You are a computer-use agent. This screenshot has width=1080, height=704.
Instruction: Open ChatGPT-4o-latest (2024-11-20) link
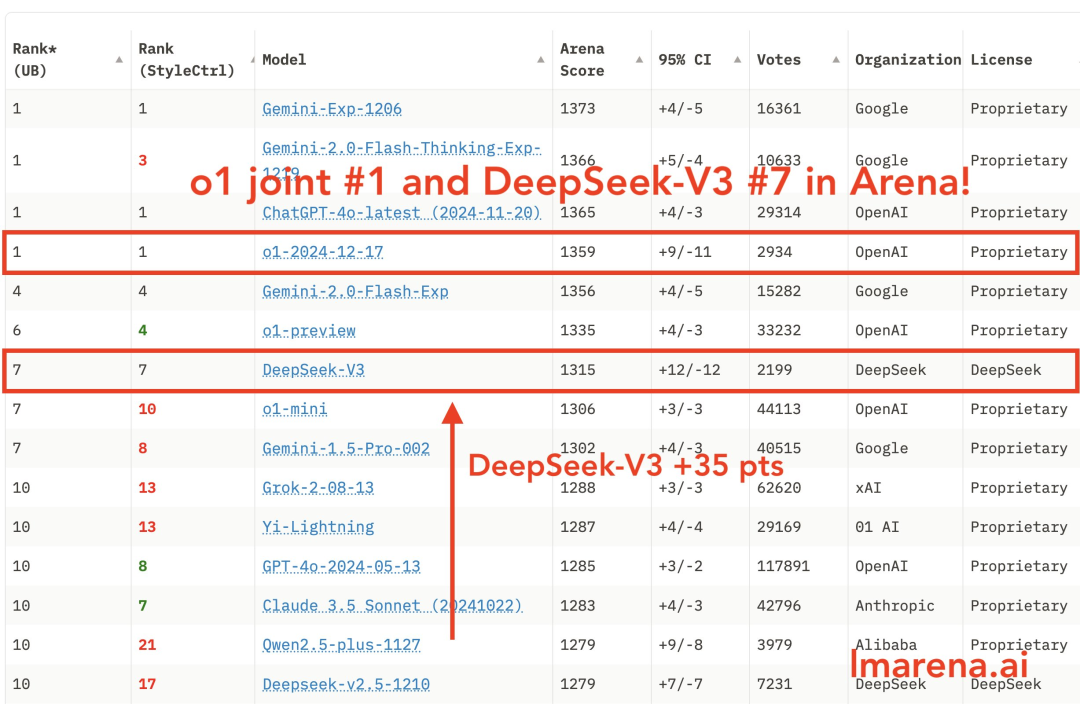(402, 213)
